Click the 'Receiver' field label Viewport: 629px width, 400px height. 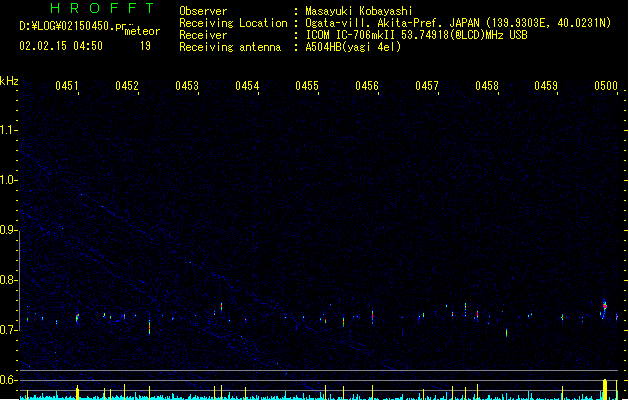coord(203,35)
